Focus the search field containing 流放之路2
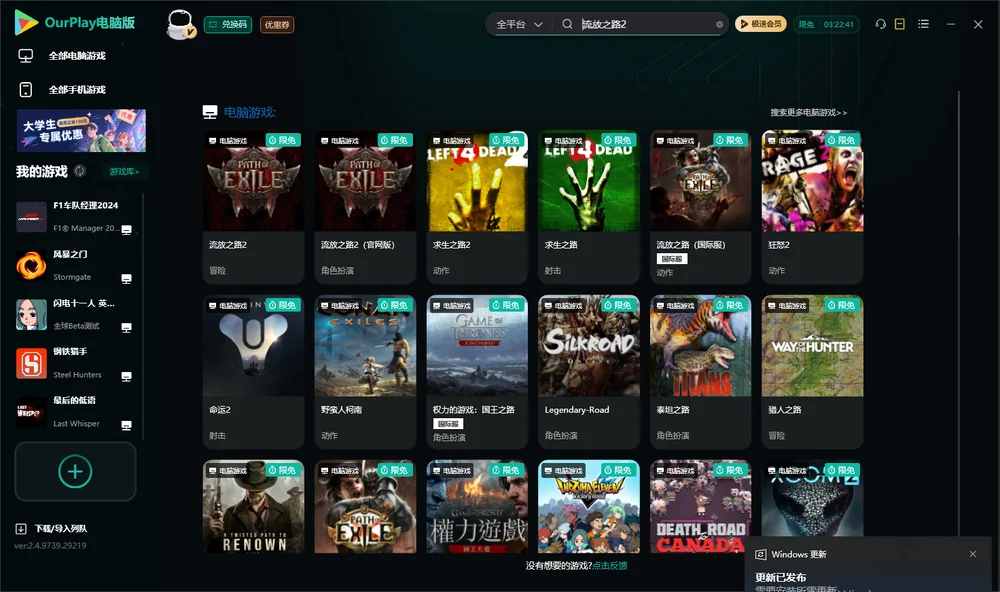 pyautogui.click(x=644, y=24)
